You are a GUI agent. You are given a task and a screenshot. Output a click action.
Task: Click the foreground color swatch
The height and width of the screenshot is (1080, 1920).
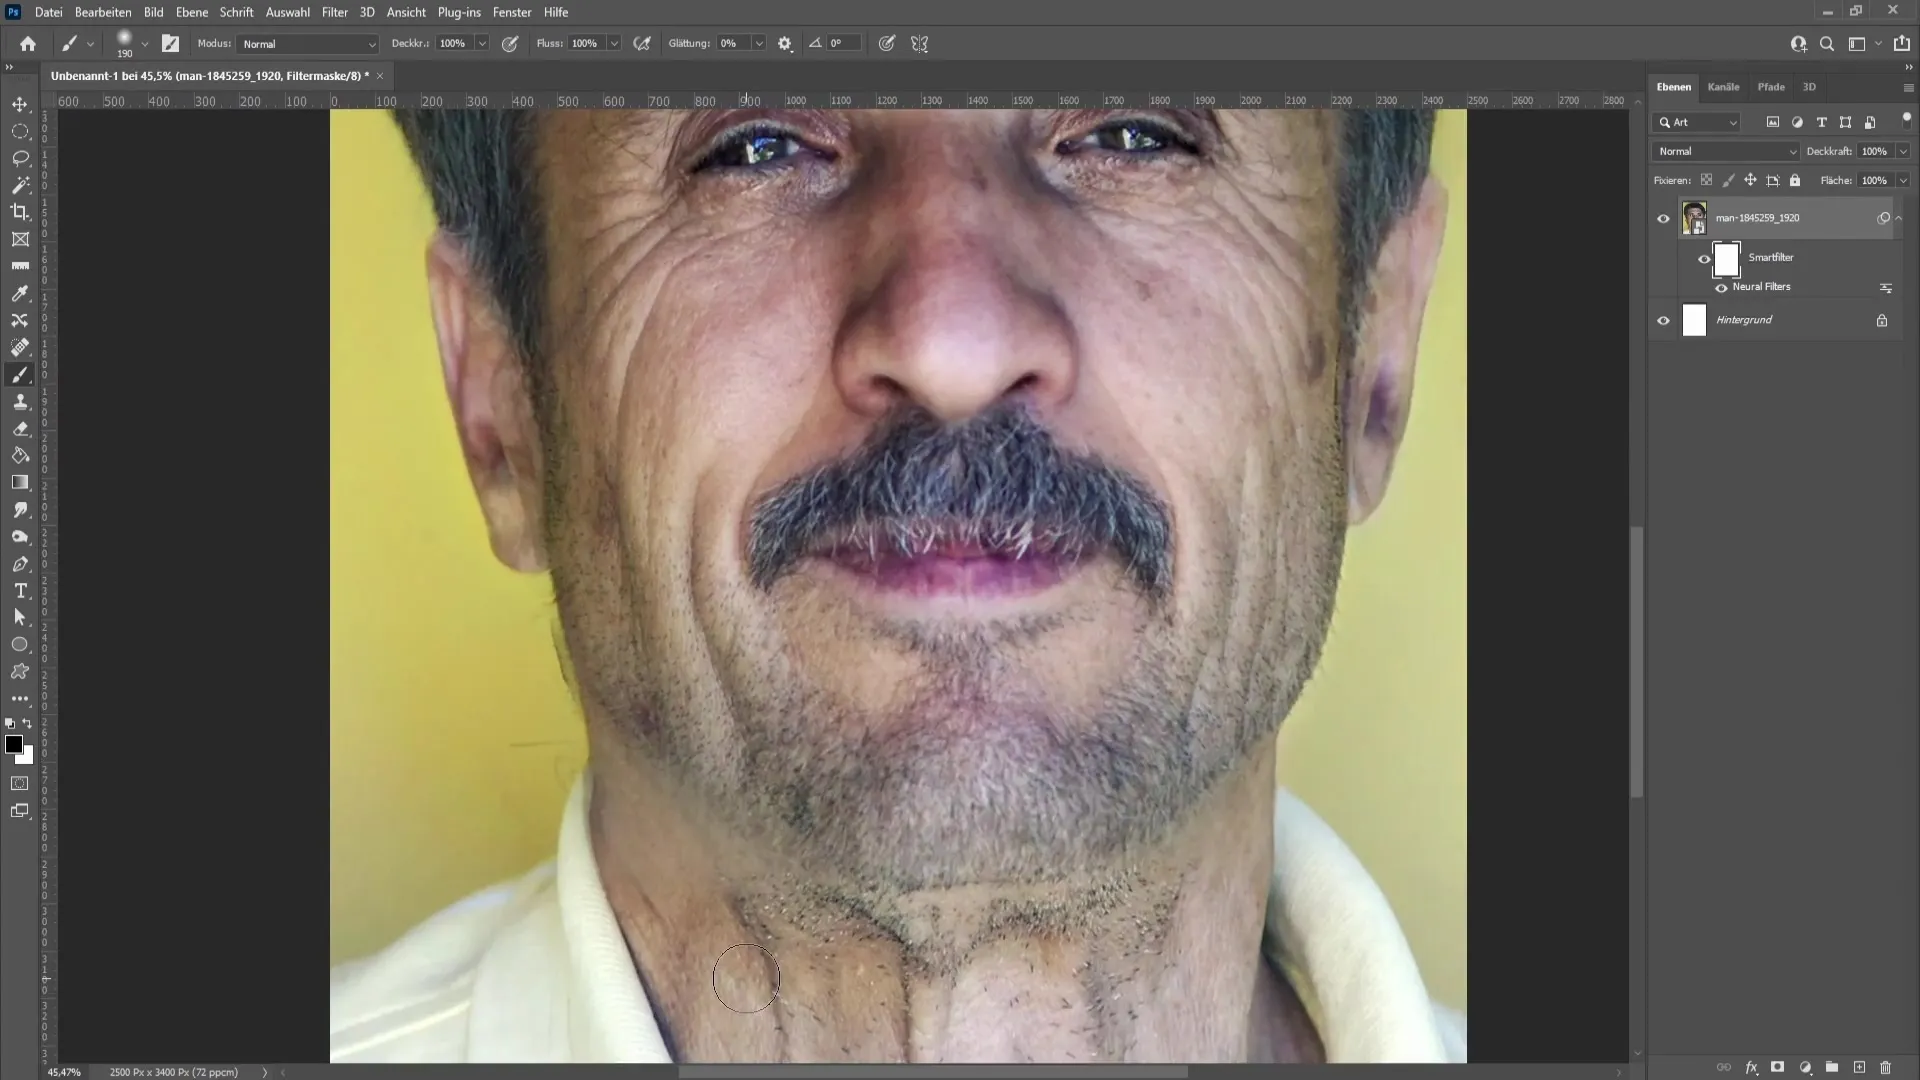[15, 746]
